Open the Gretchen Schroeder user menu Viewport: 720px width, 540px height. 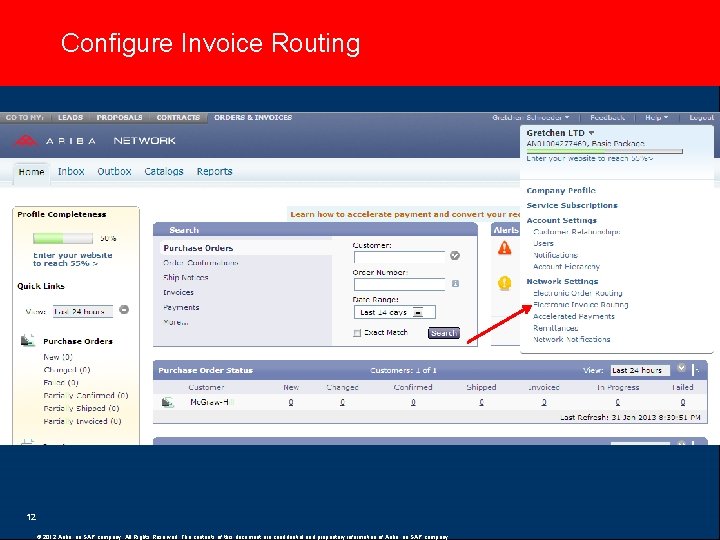pyautogui.click(x=531, y=118)
